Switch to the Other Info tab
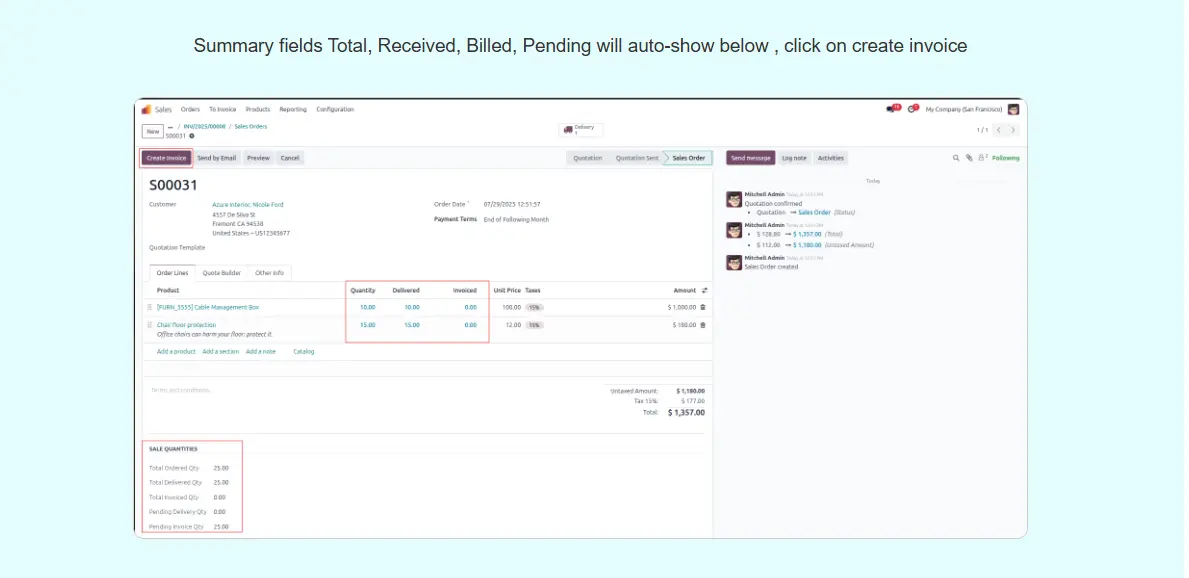1189x578 pixels. coord(269,272)
